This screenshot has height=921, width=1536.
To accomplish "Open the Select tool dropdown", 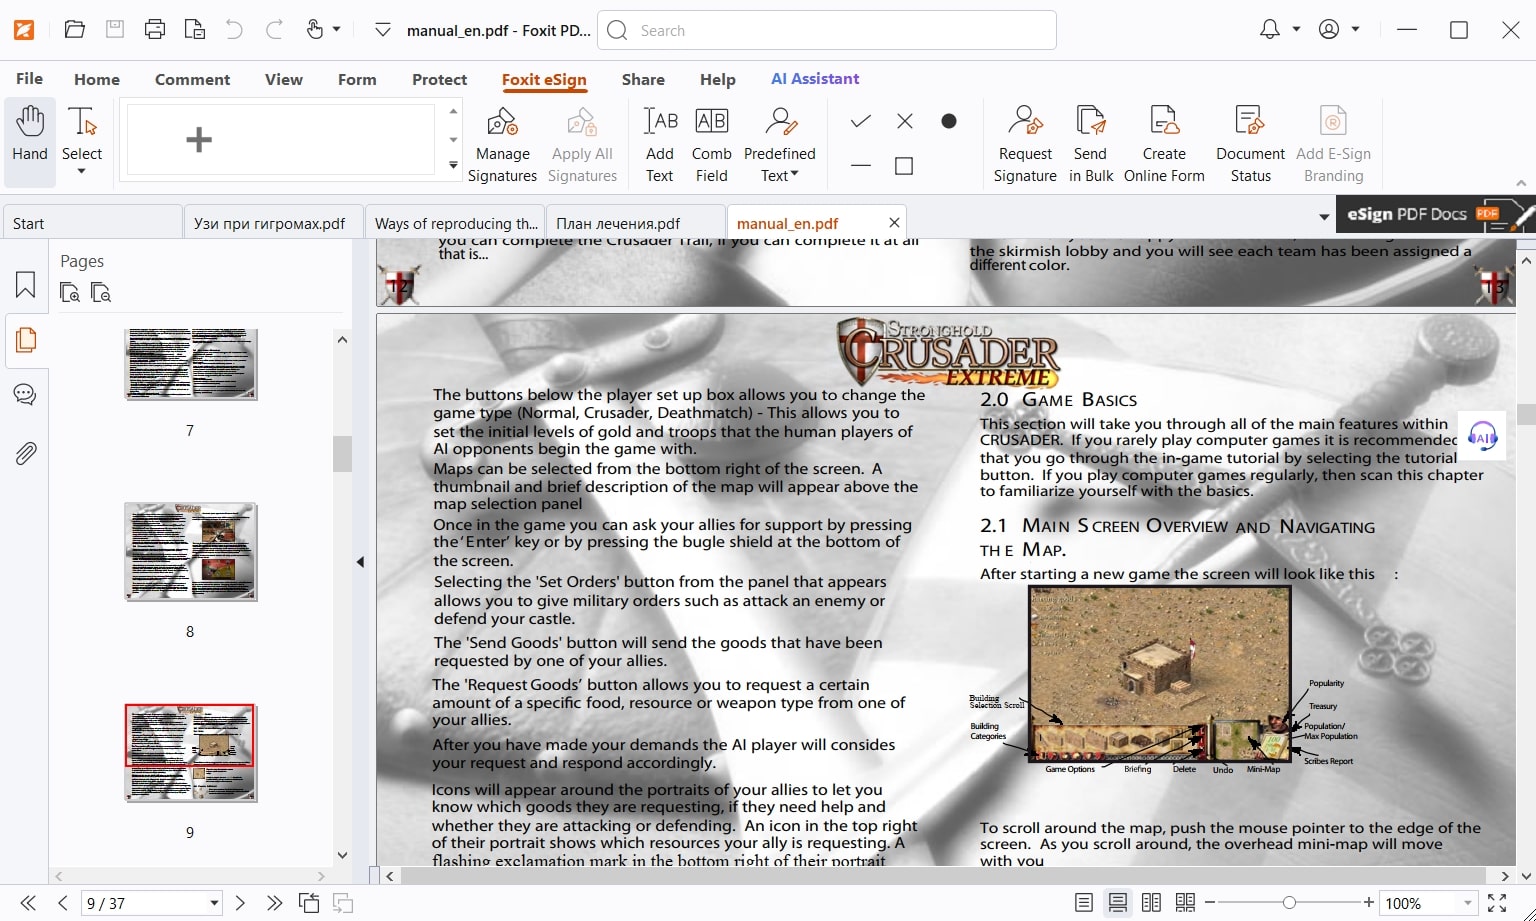I will (x=82, y=172).
